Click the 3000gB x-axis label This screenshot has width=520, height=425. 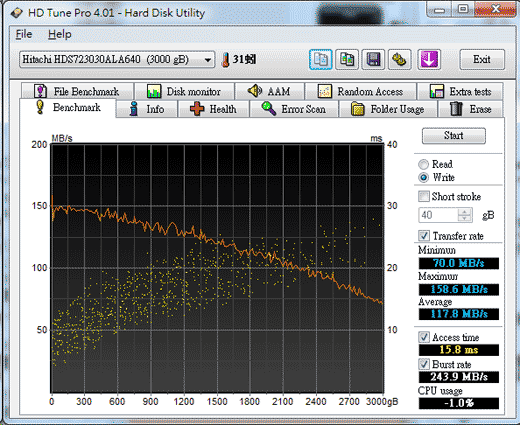pos(382,401)
